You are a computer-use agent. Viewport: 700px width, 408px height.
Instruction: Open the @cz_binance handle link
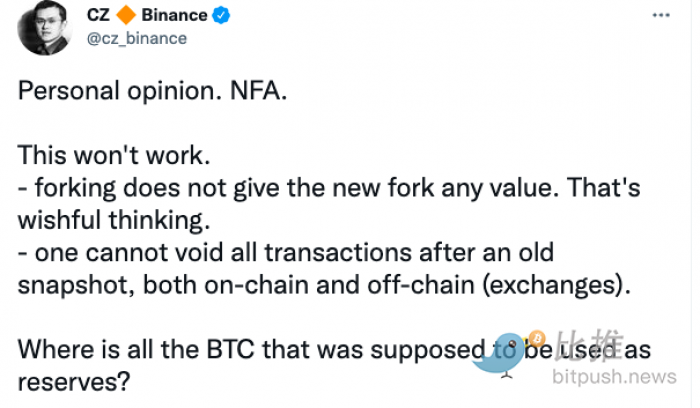point(136,37)
